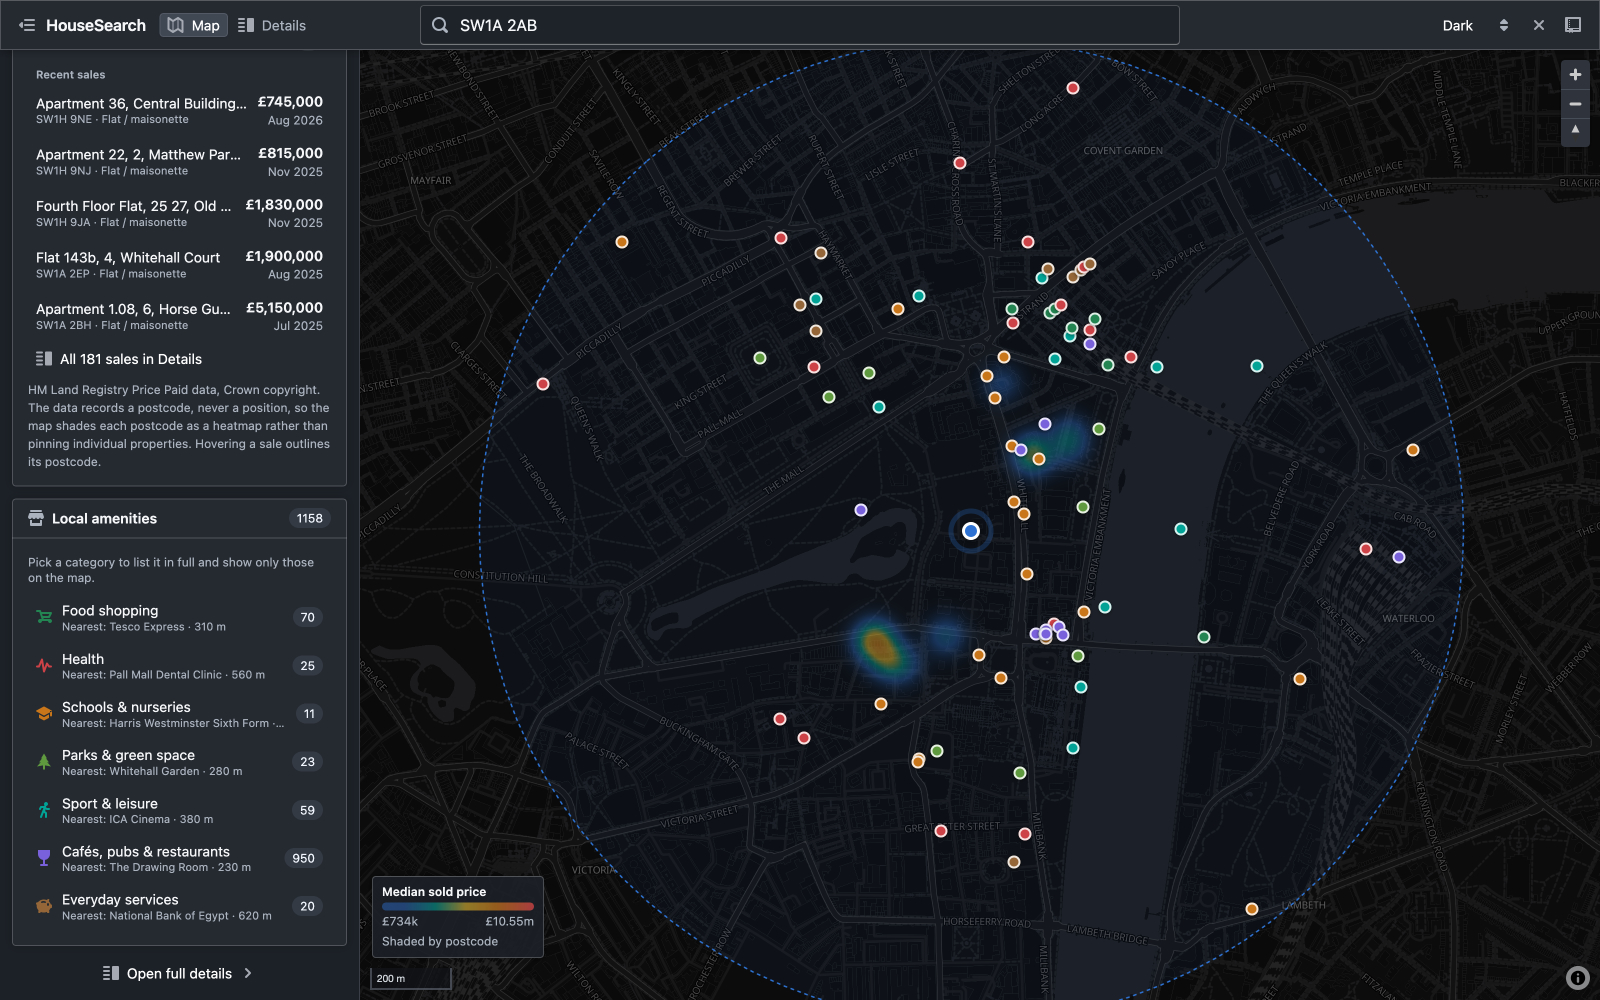Viewport: 1600px width, 1000px height.
Task: Click Open full details link
Action: coord(178,973)
